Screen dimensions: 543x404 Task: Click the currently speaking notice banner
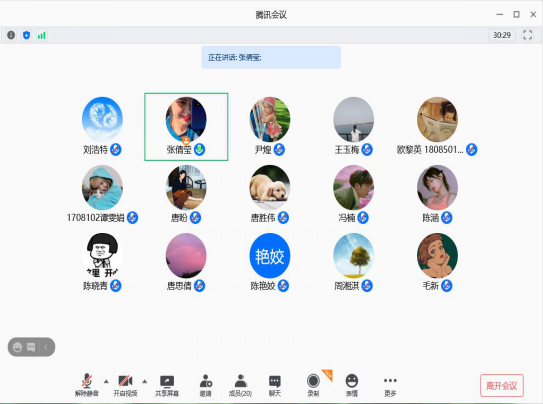click(x=271, y=57)
